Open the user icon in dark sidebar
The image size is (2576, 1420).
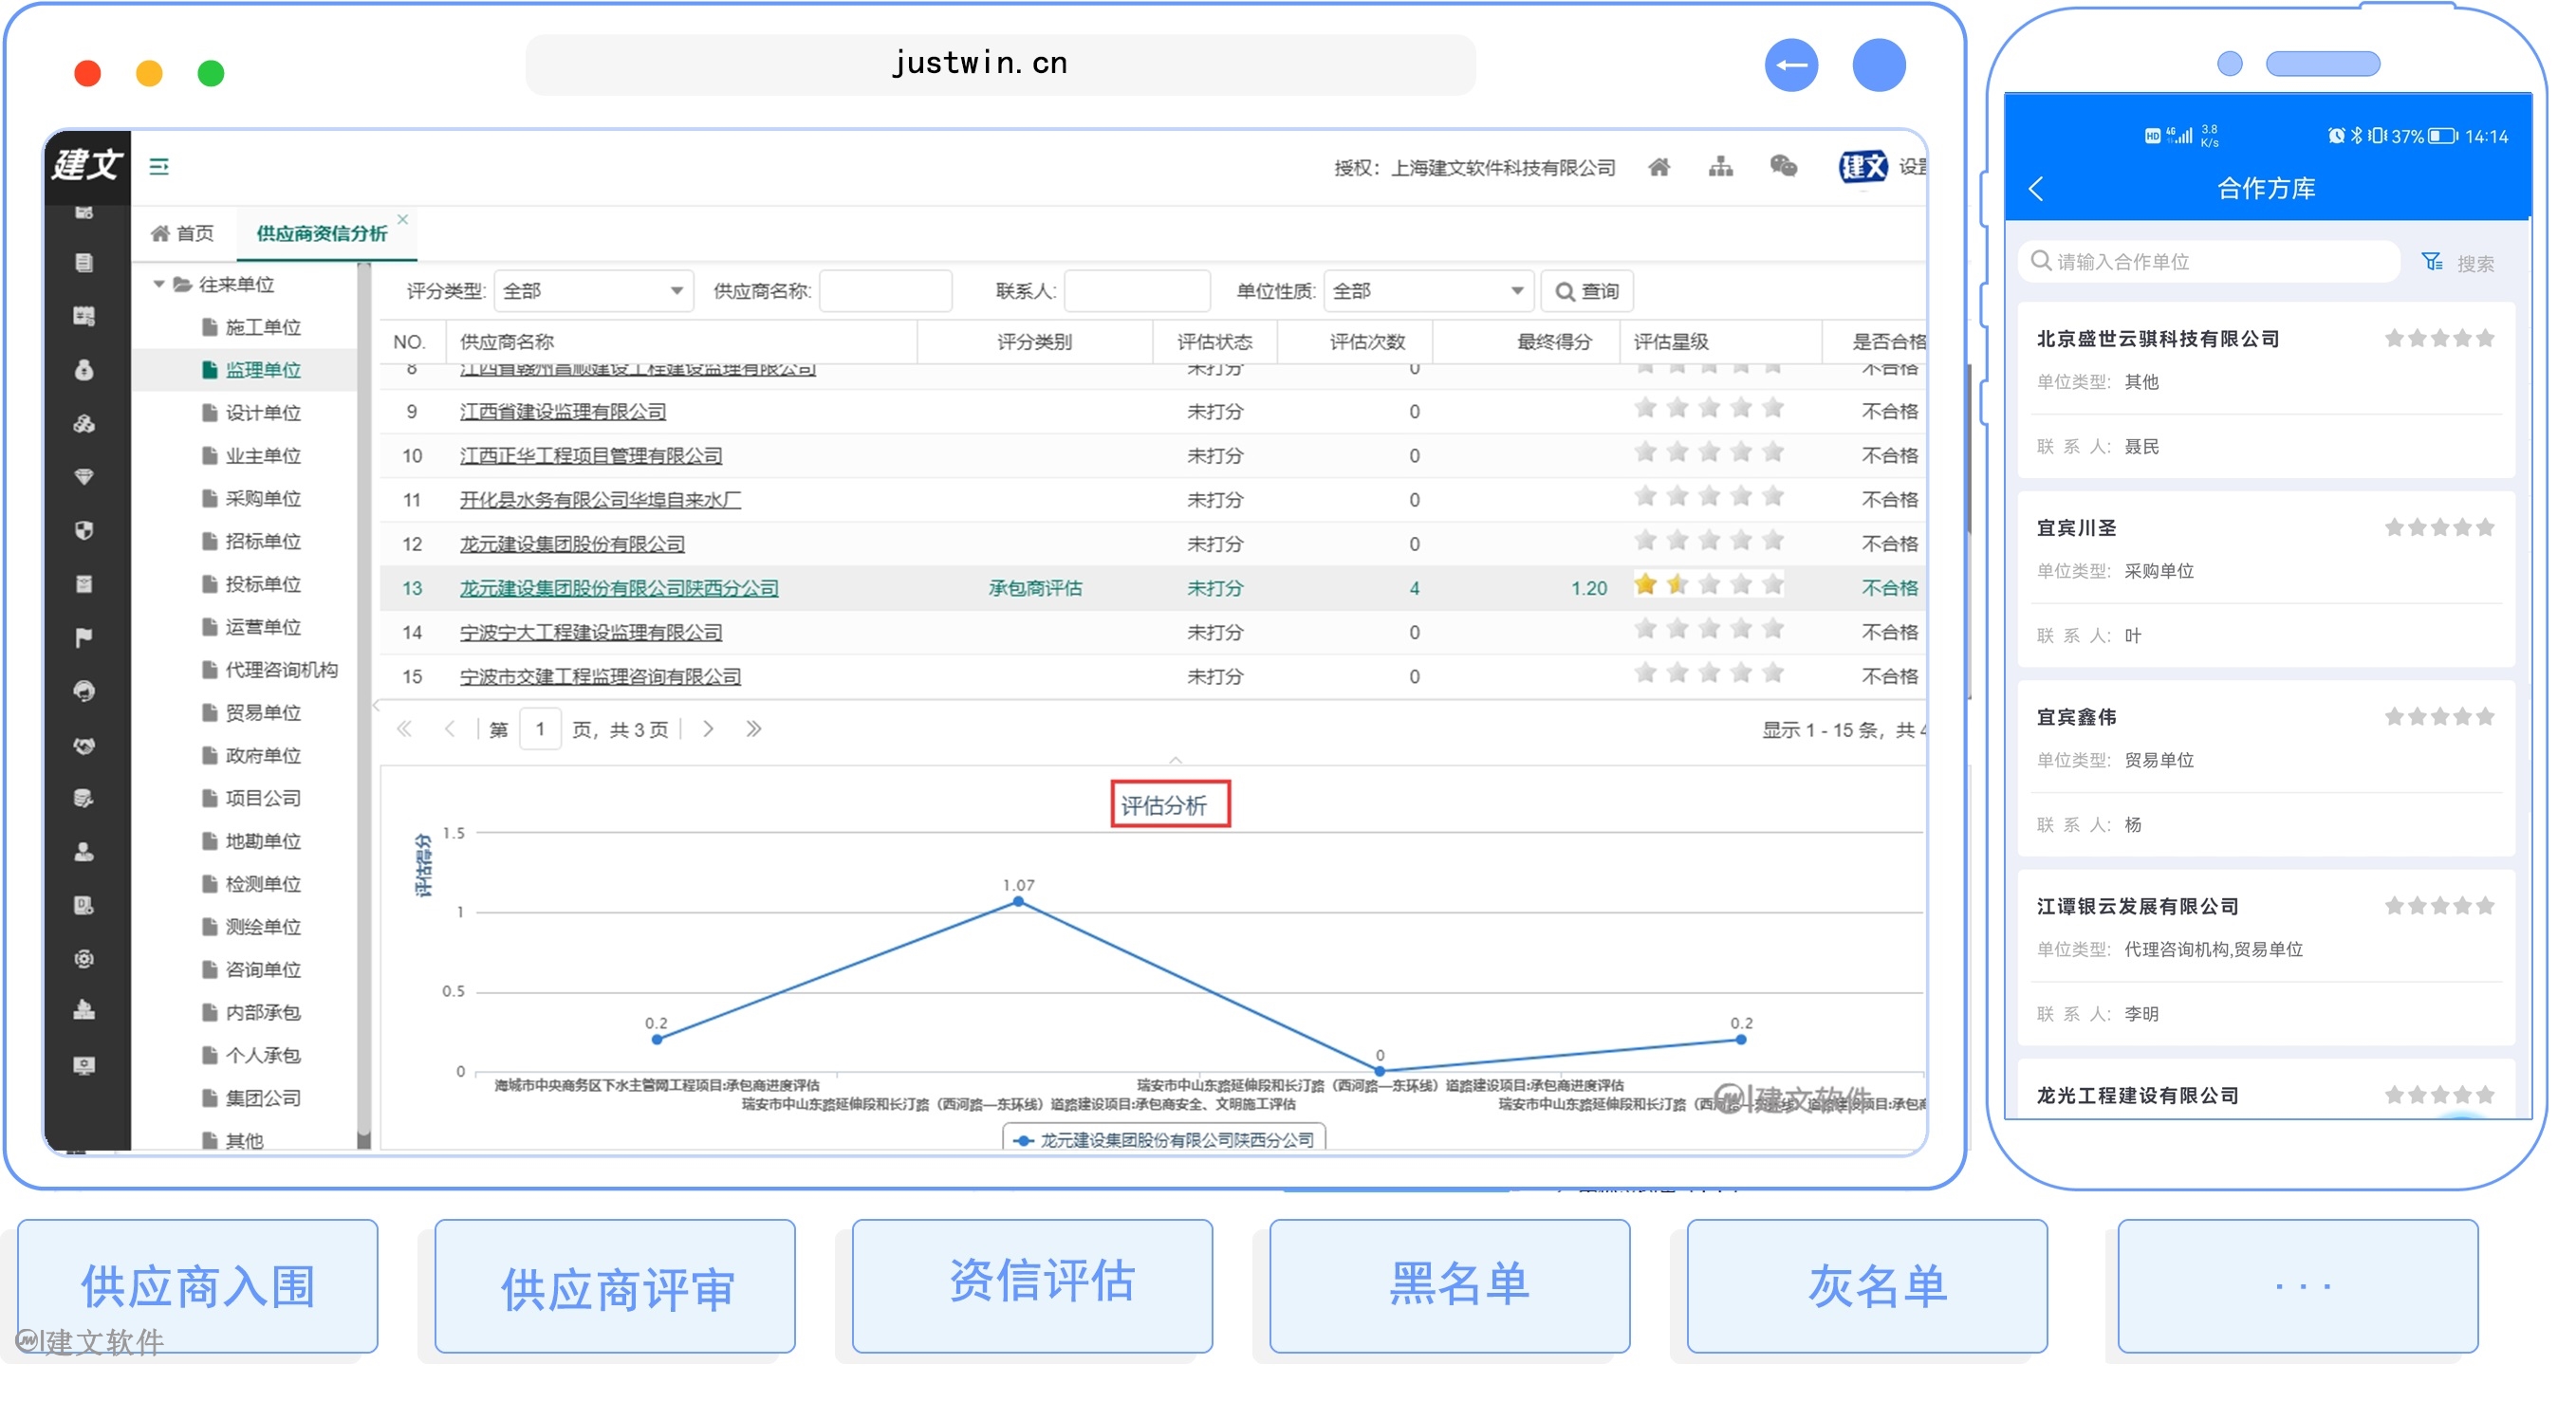pos(84,852)
